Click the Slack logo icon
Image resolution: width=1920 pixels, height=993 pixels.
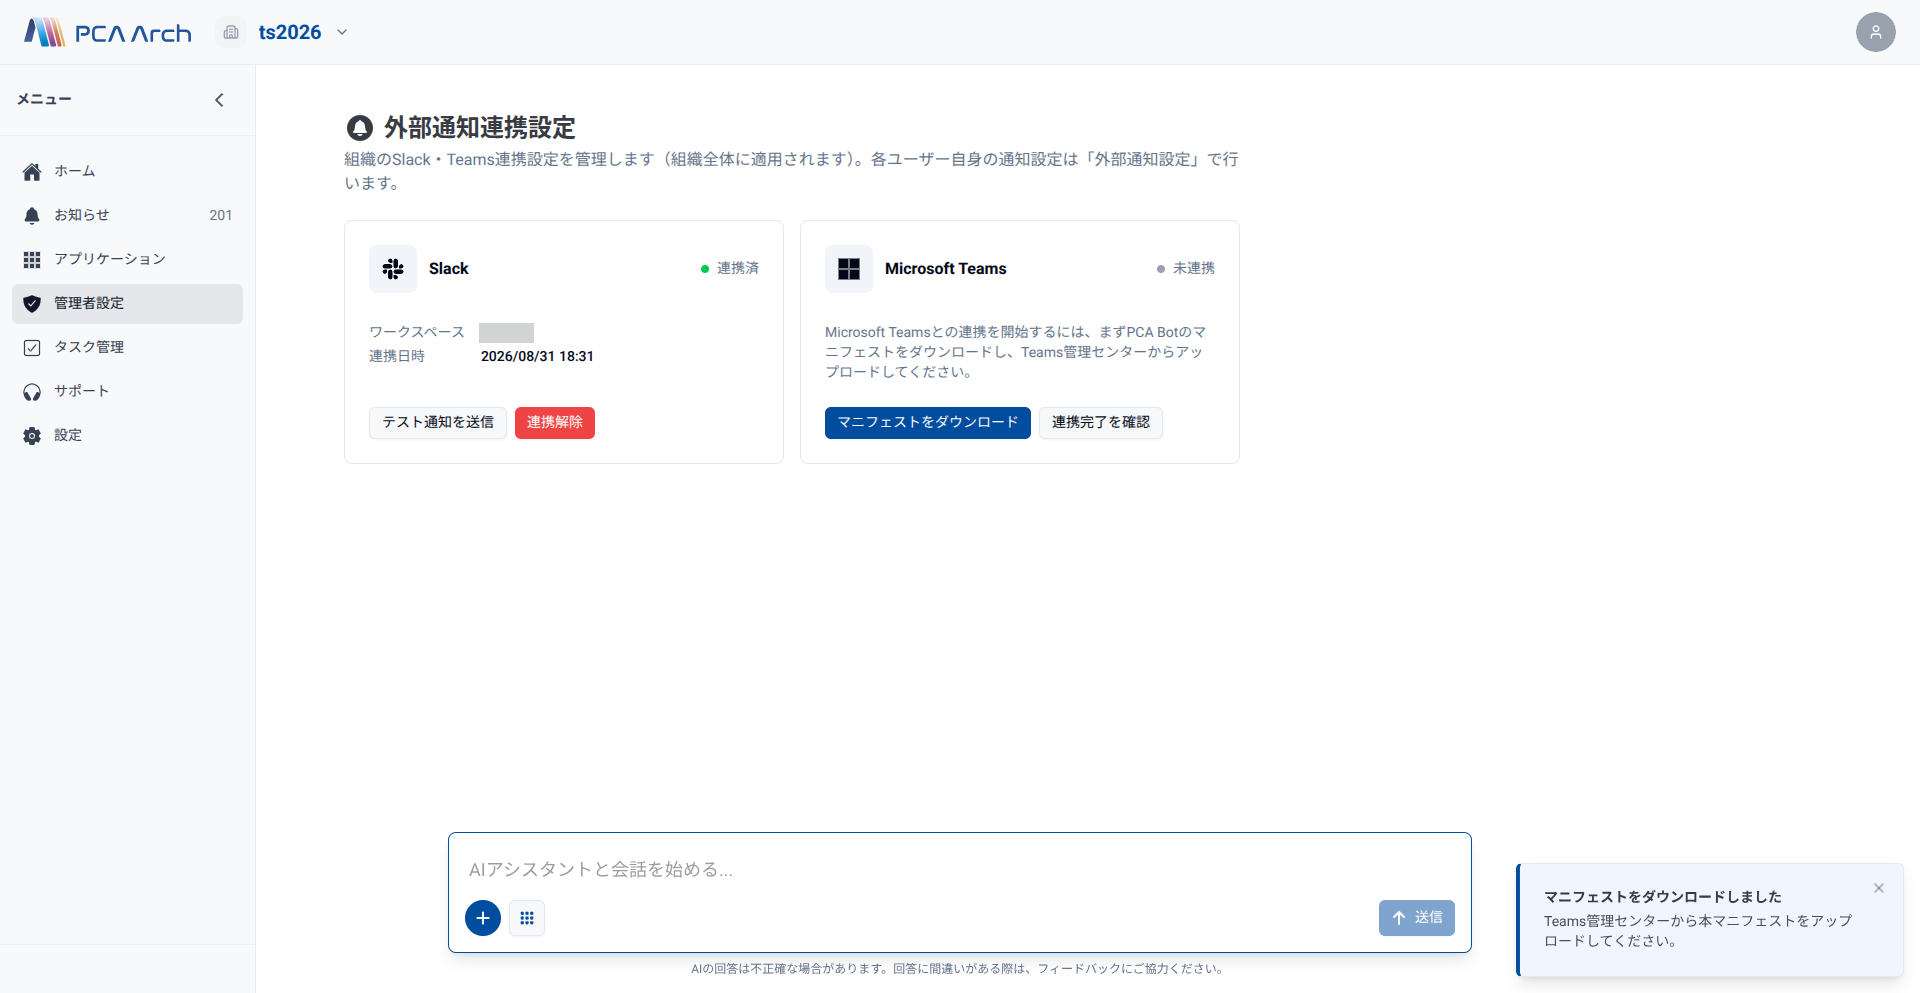(x=393, y=269)
